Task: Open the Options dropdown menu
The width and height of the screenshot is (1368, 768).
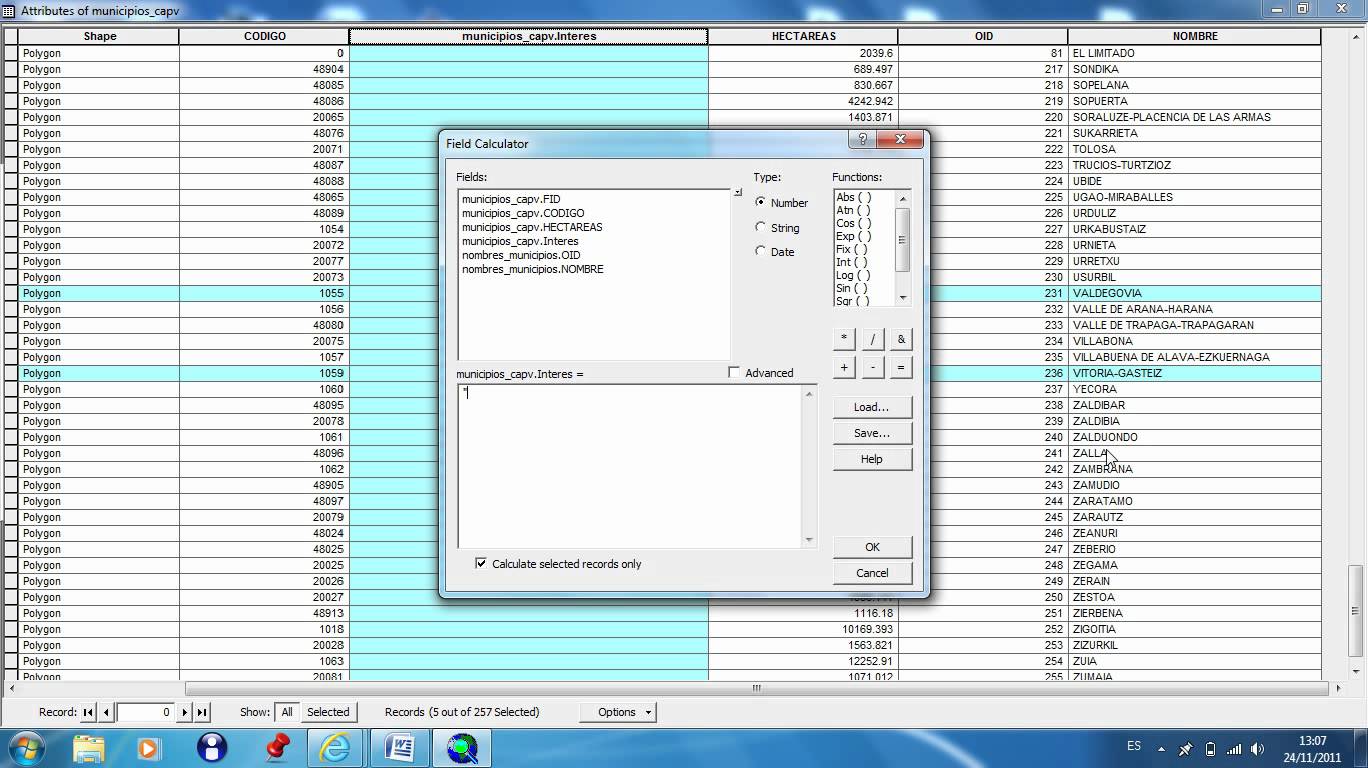Action: click(x=618, y=712)
